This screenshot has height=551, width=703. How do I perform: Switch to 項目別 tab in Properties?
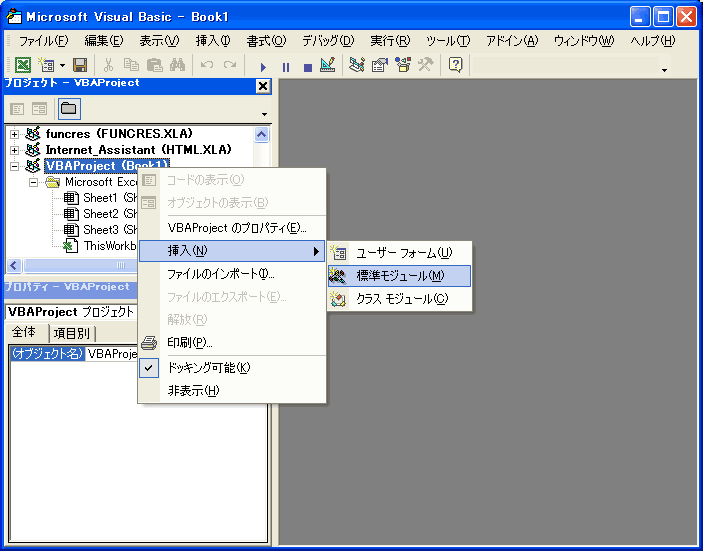(72, 334)
